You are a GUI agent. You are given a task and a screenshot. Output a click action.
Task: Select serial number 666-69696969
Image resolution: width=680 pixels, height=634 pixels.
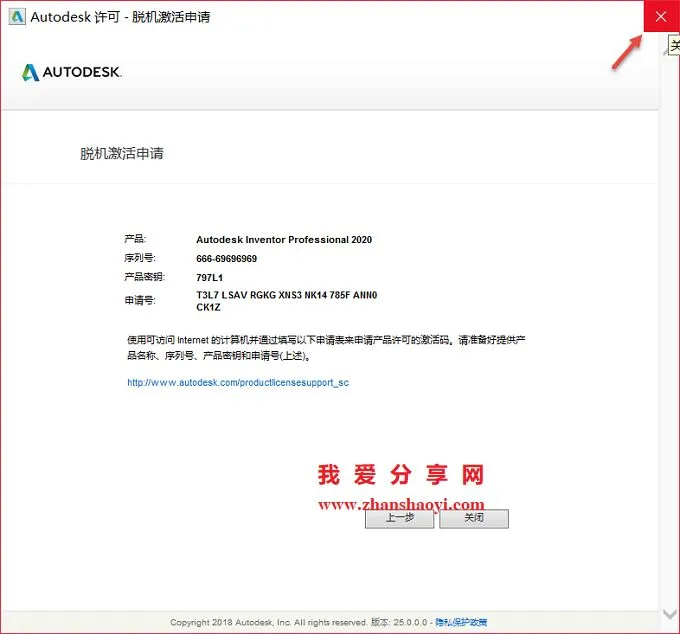click(226, 258)
